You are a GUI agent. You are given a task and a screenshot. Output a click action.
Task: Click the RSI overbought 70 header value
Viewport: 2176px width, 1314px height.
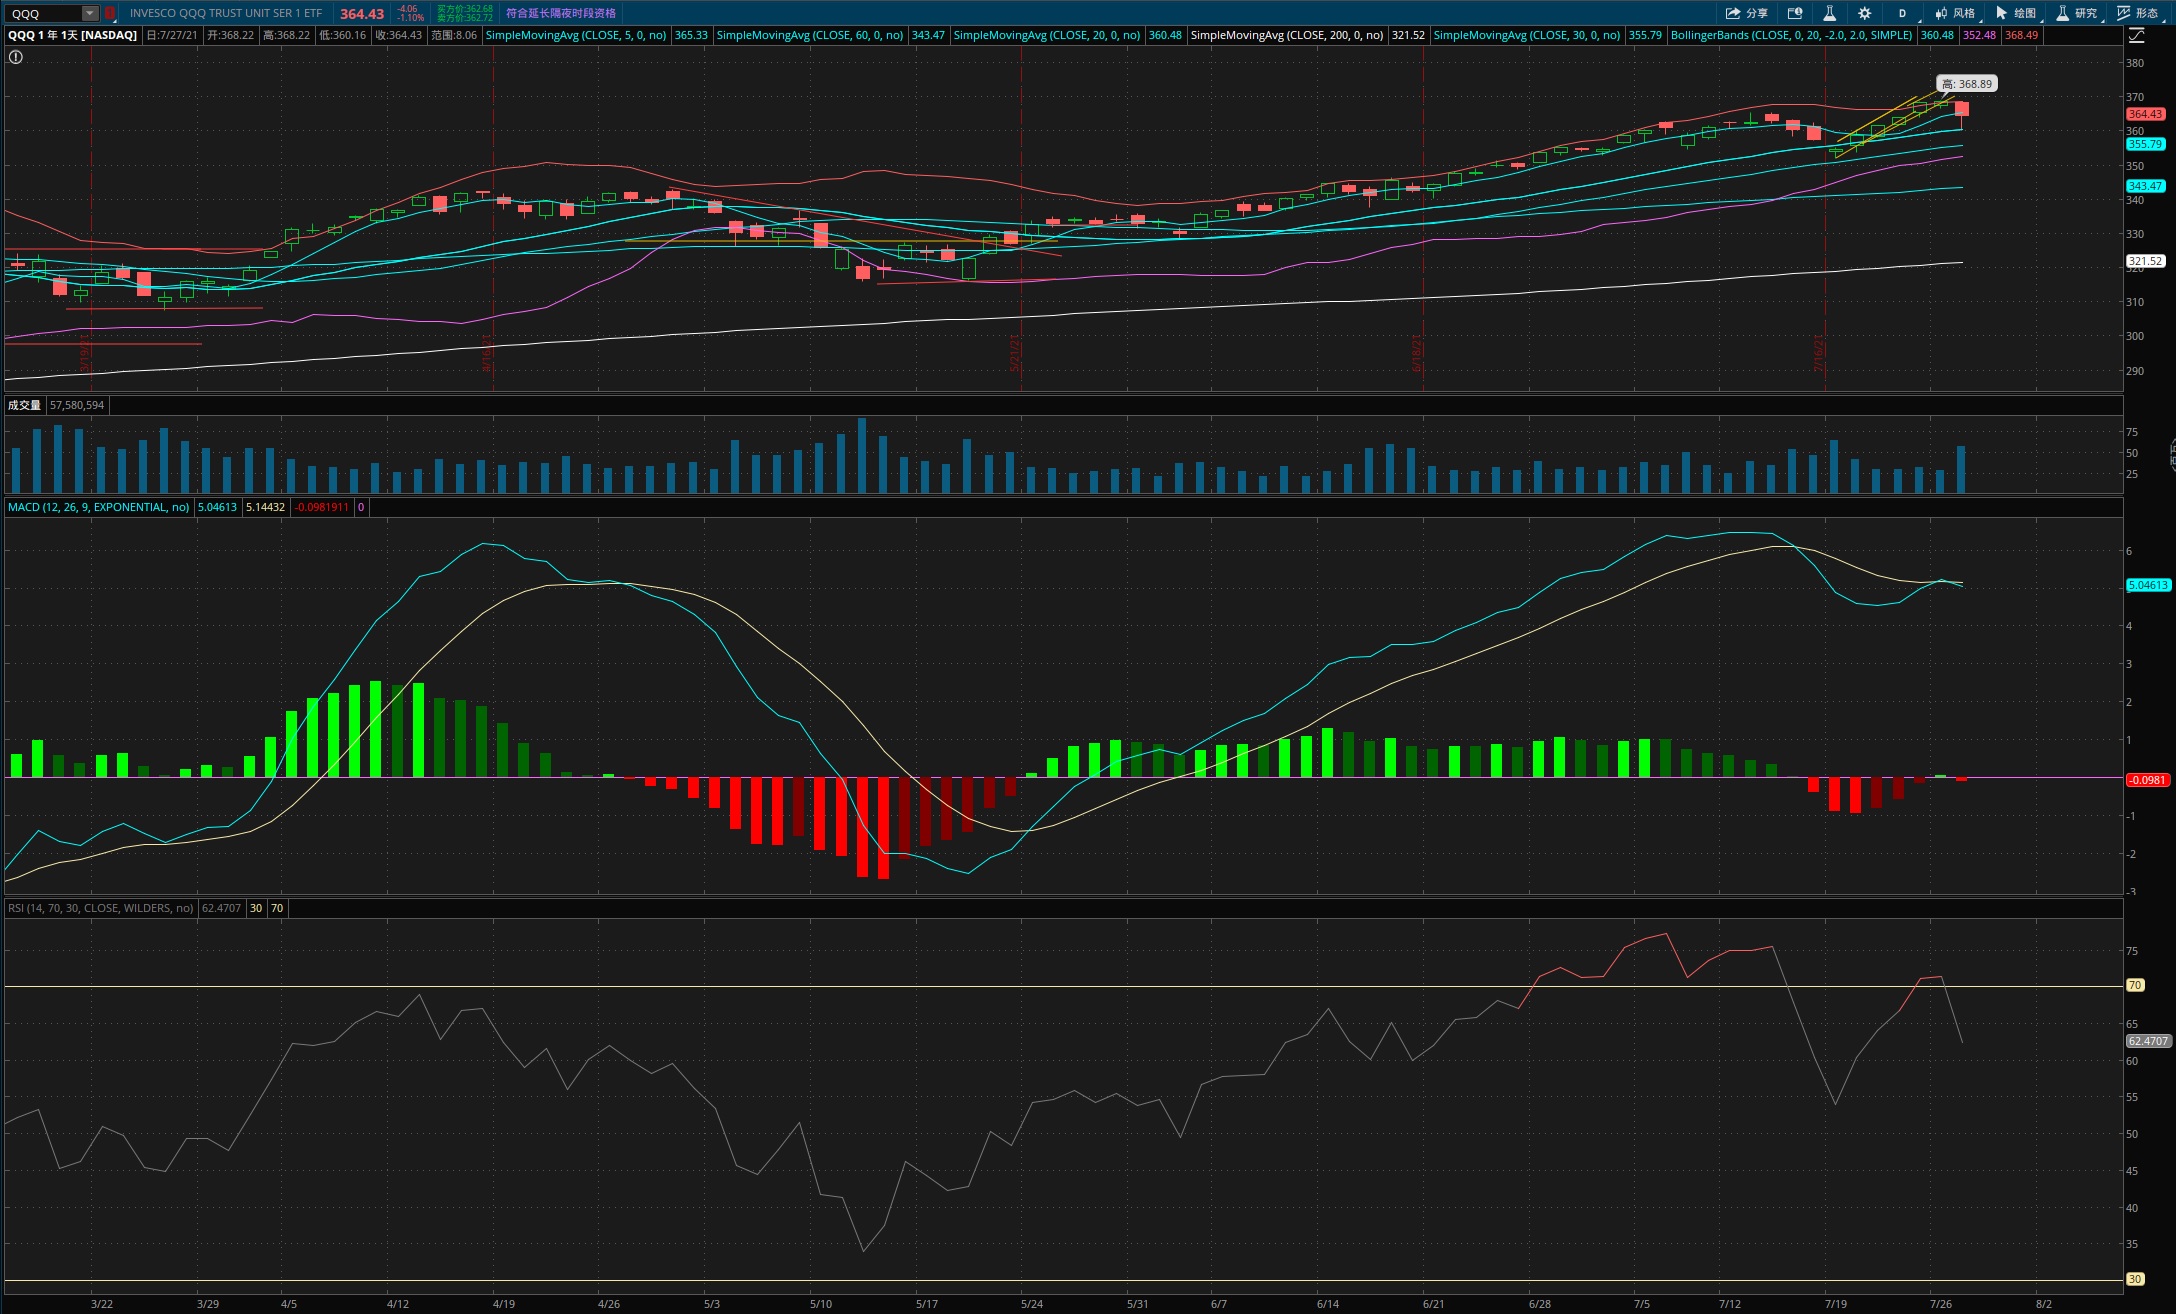[277, 908]
